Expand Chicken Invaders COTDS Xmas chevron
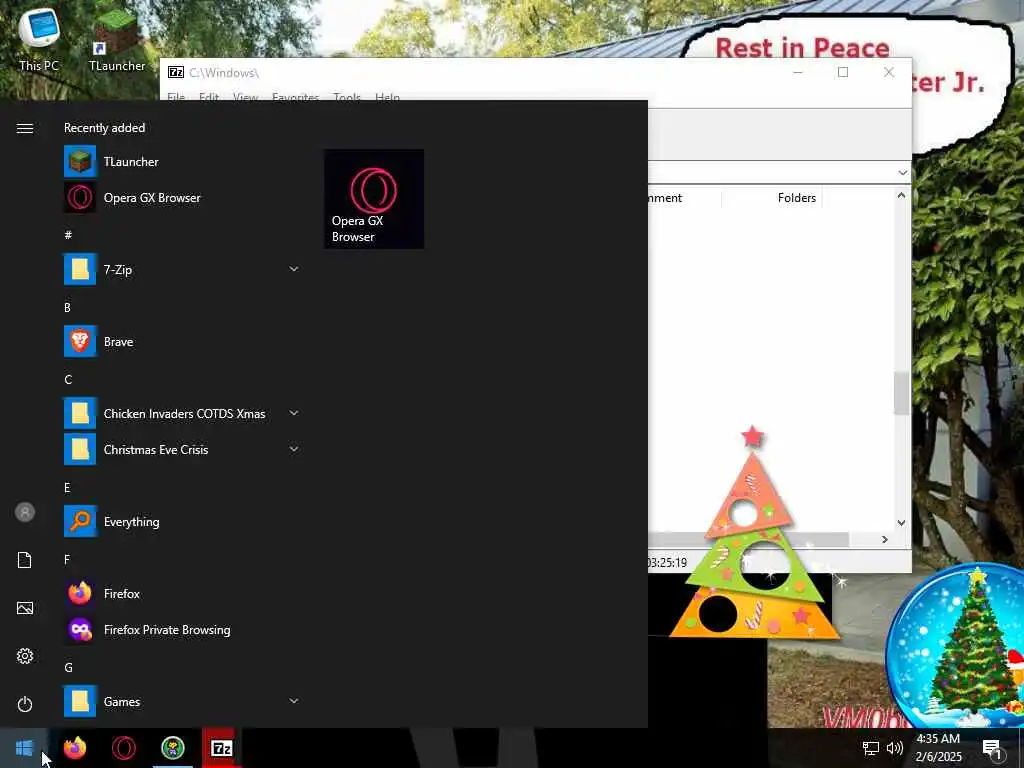 [294, 413]
